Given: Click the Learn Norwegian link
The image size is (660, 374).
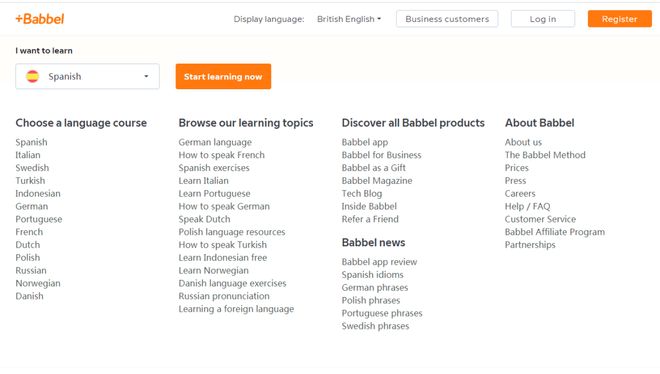Looking at the screenshot, I should point(214,271).
